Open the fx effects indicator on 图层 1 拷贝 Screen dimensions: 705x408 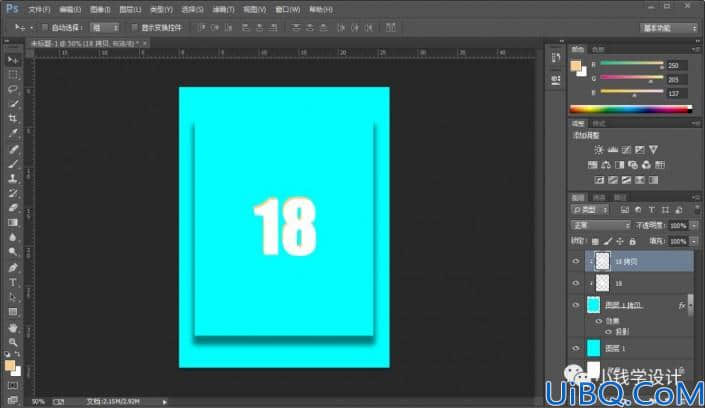tap(682, 305)
